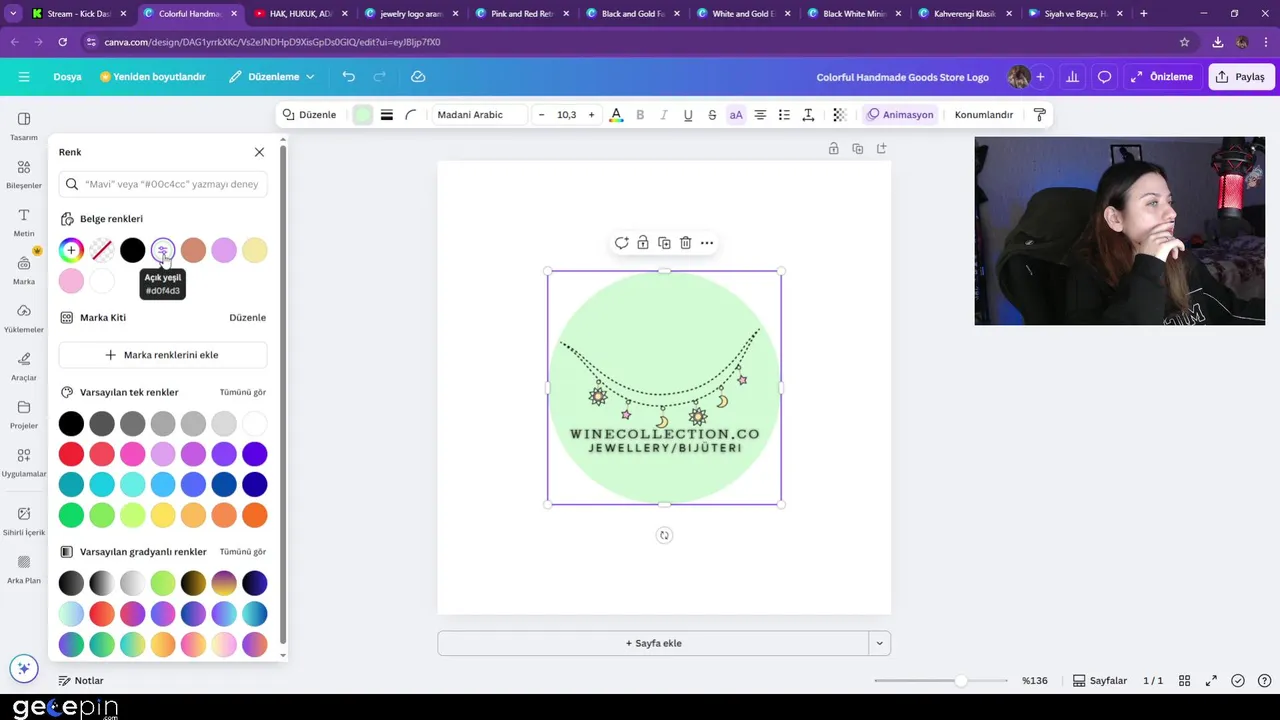Expand the Düzenleme mode dropdown
Screen dimensions: 1280x720
(x=271, y=77)
